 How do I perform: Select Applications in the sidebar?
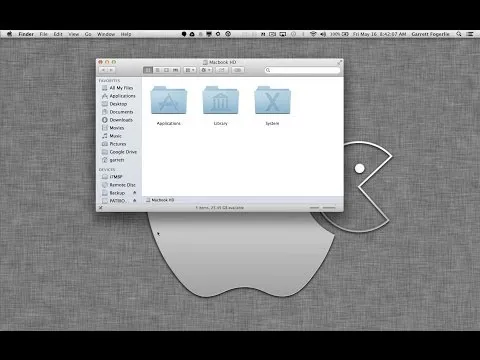coord(119,96)
